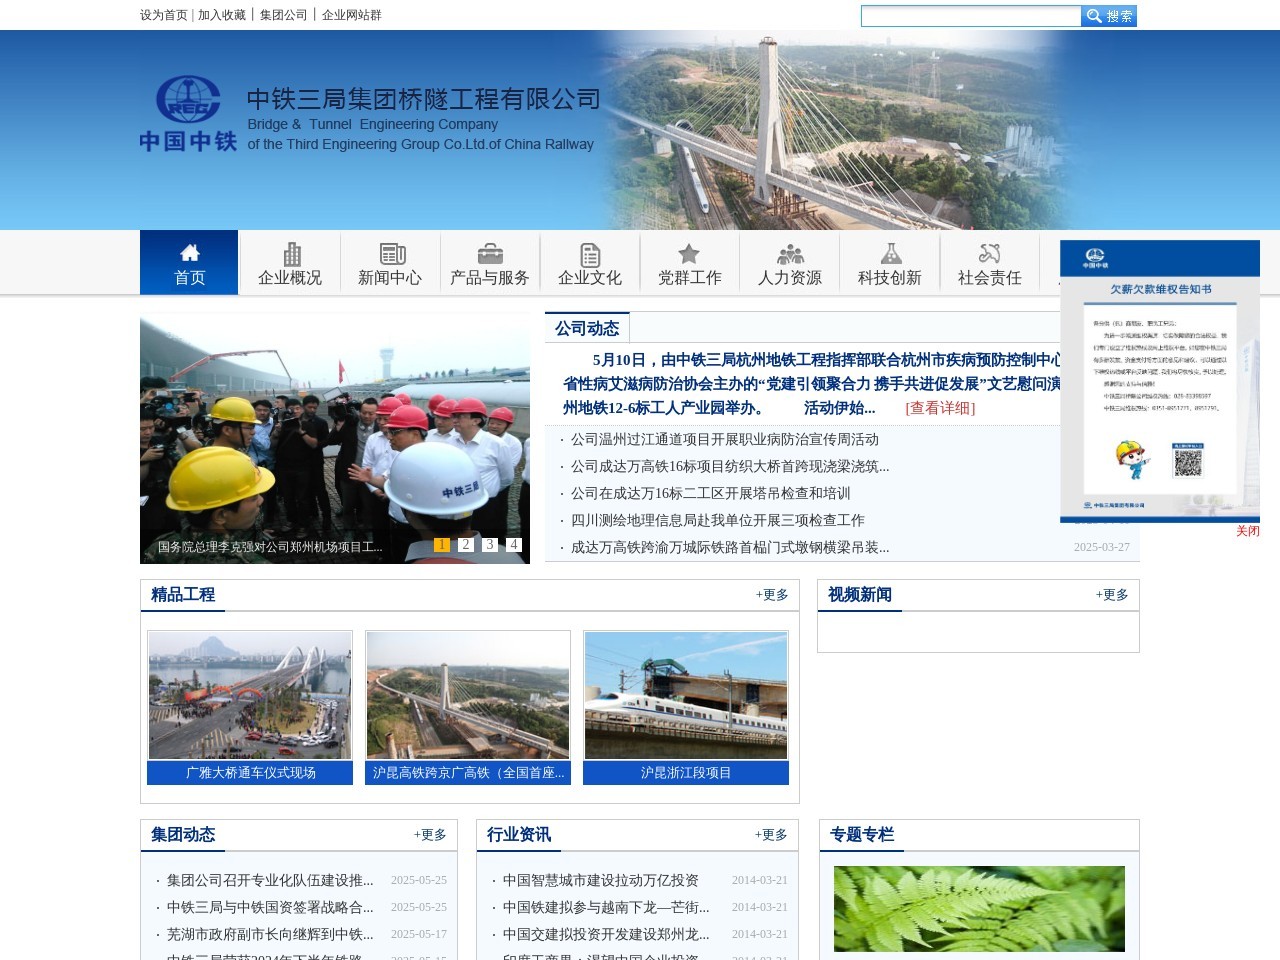Click 沪昆高铁跨京广高铁（全国首座... caption
Image resolution: width=1280 pixels, height=960 pixels.
pos(468,773)
